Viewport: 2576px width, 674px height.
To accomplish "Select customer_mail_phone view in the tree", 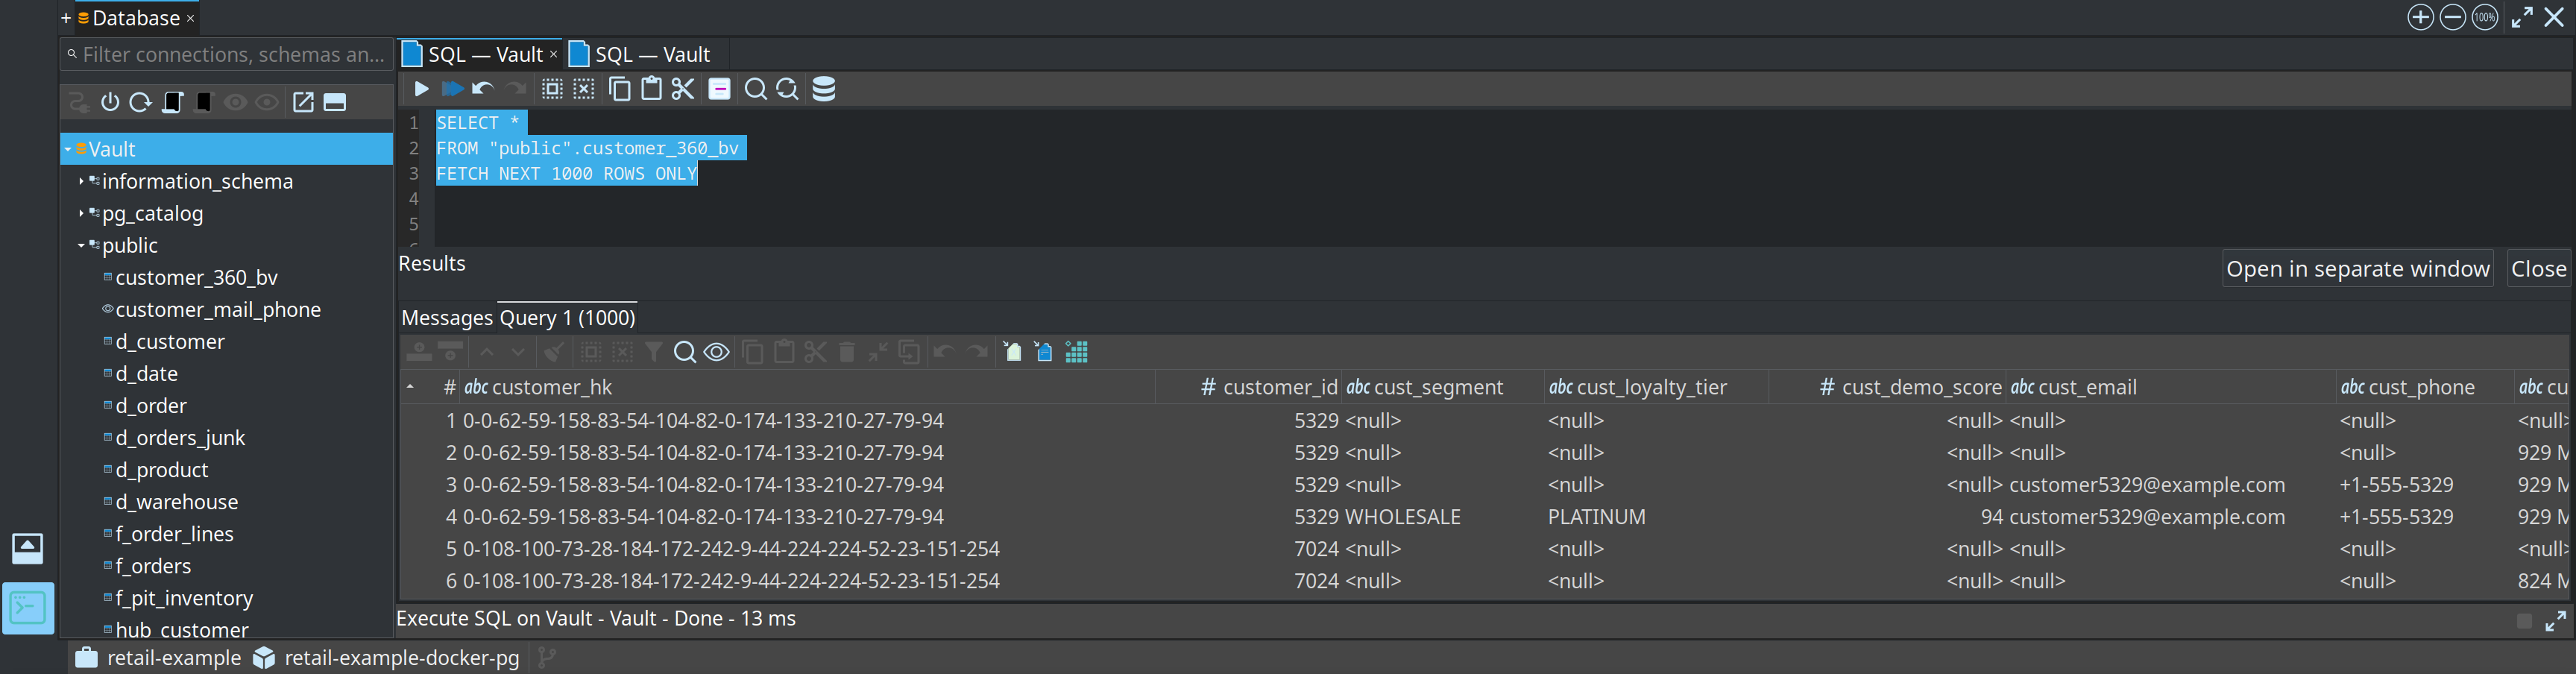I will [218, 309].
